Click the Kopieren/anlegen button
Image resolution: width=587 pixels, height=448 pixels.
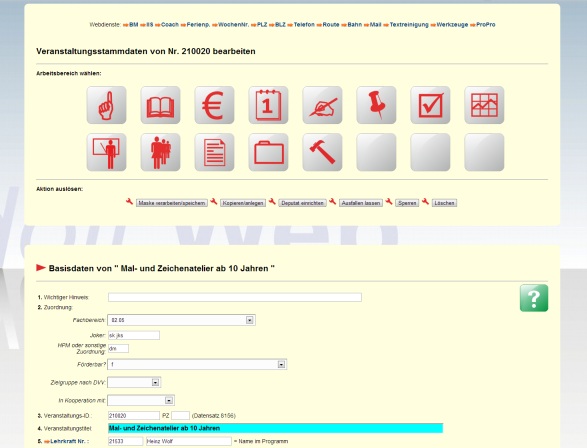pyautogui.click(x=243, y=203)
